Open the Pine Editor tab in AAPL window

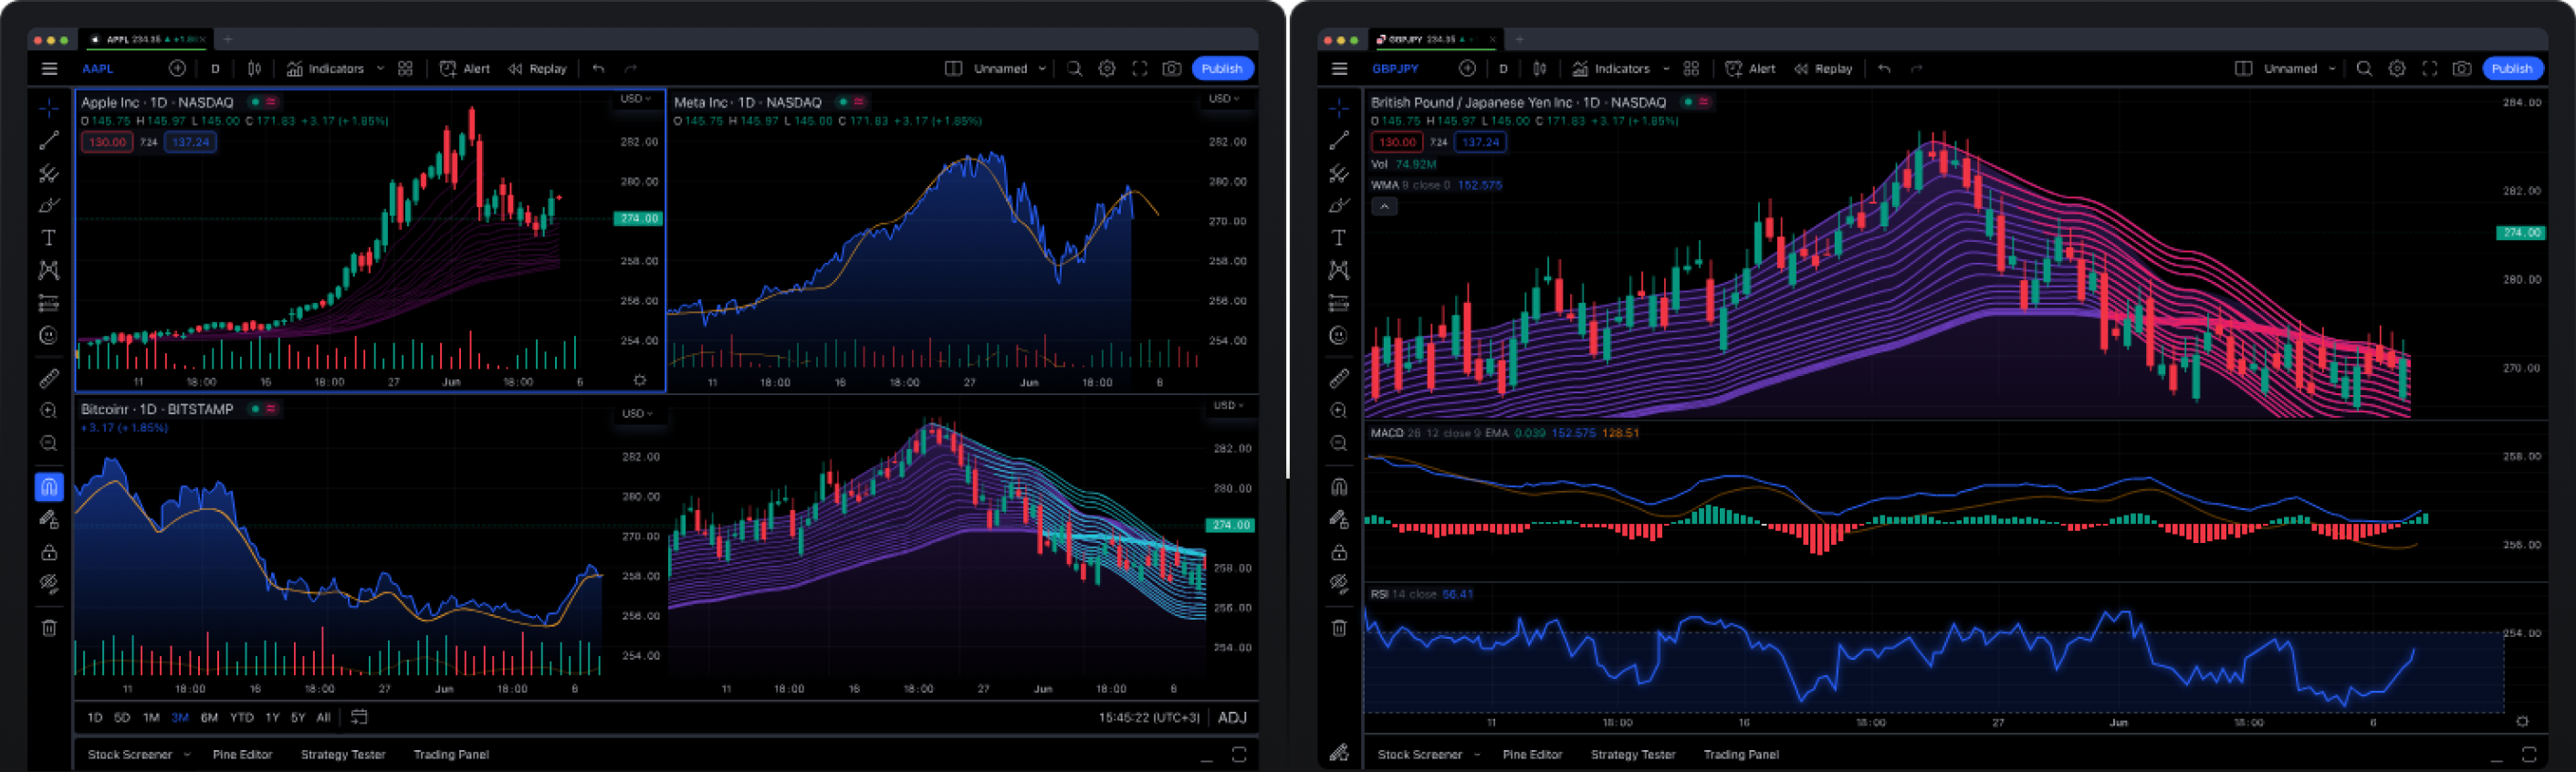coord(242,755)
